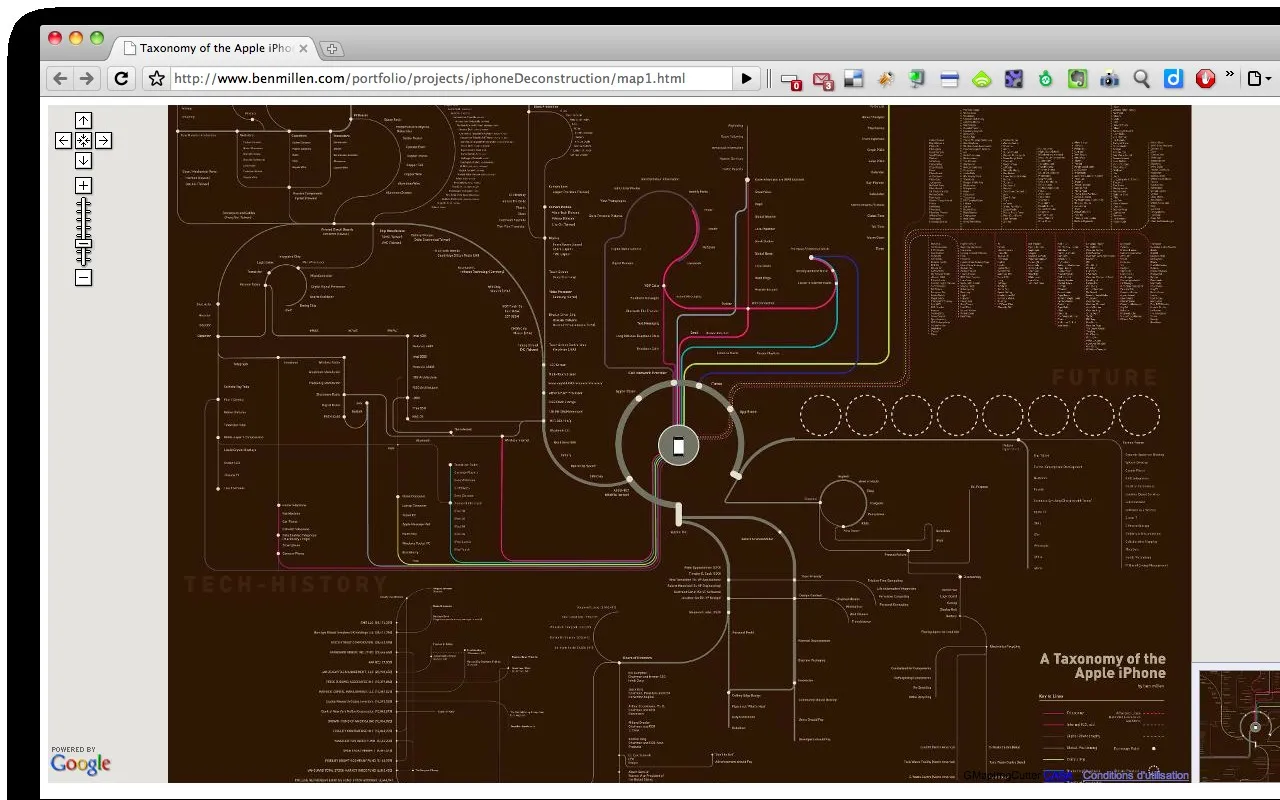Viewport: 1280px width, 800px height.
Task: Click the purple gears extension icon
Action: [1014, 78]
